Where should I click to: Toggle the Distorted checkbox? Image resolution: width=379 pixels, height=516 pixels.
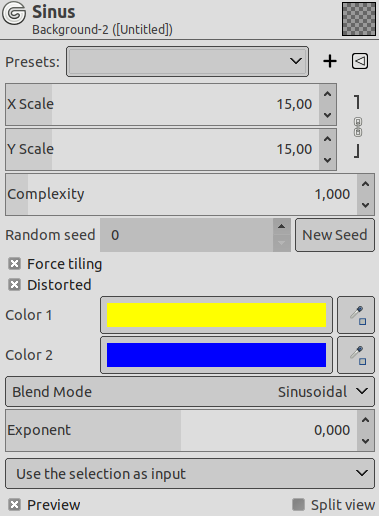[14, 285]
